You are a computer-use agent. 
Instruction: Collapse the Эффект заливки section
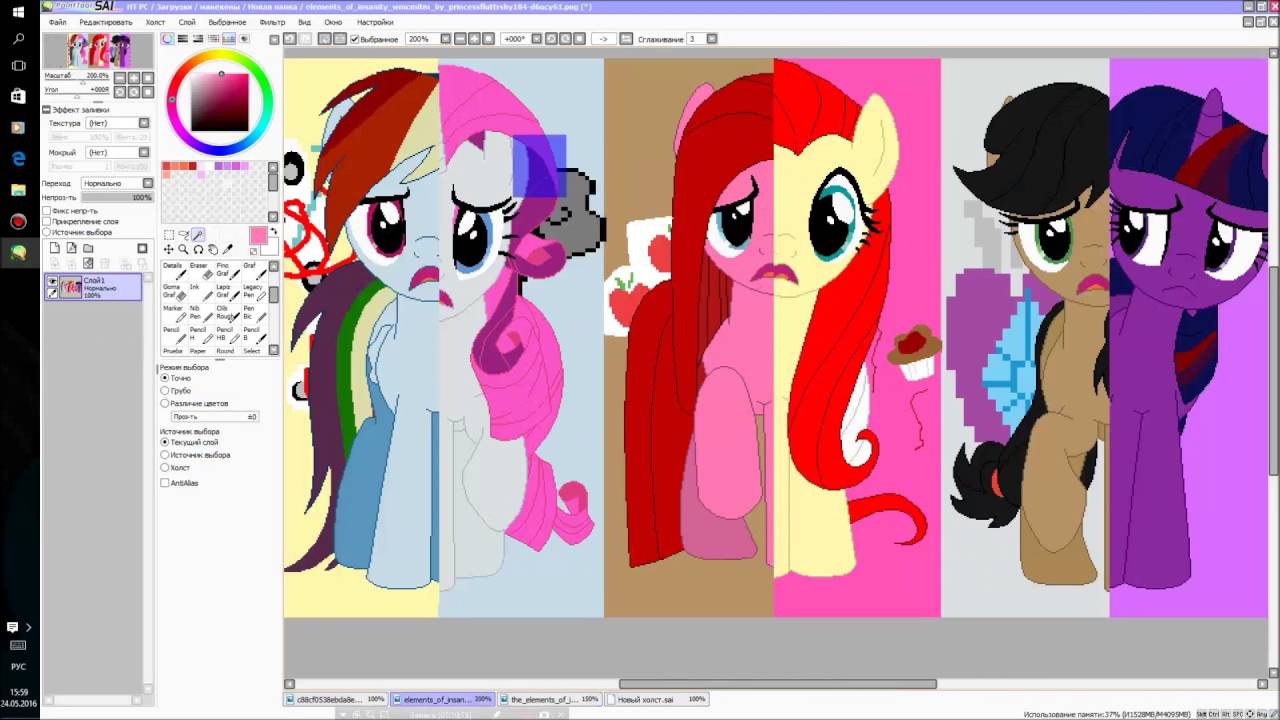[46, 109]
